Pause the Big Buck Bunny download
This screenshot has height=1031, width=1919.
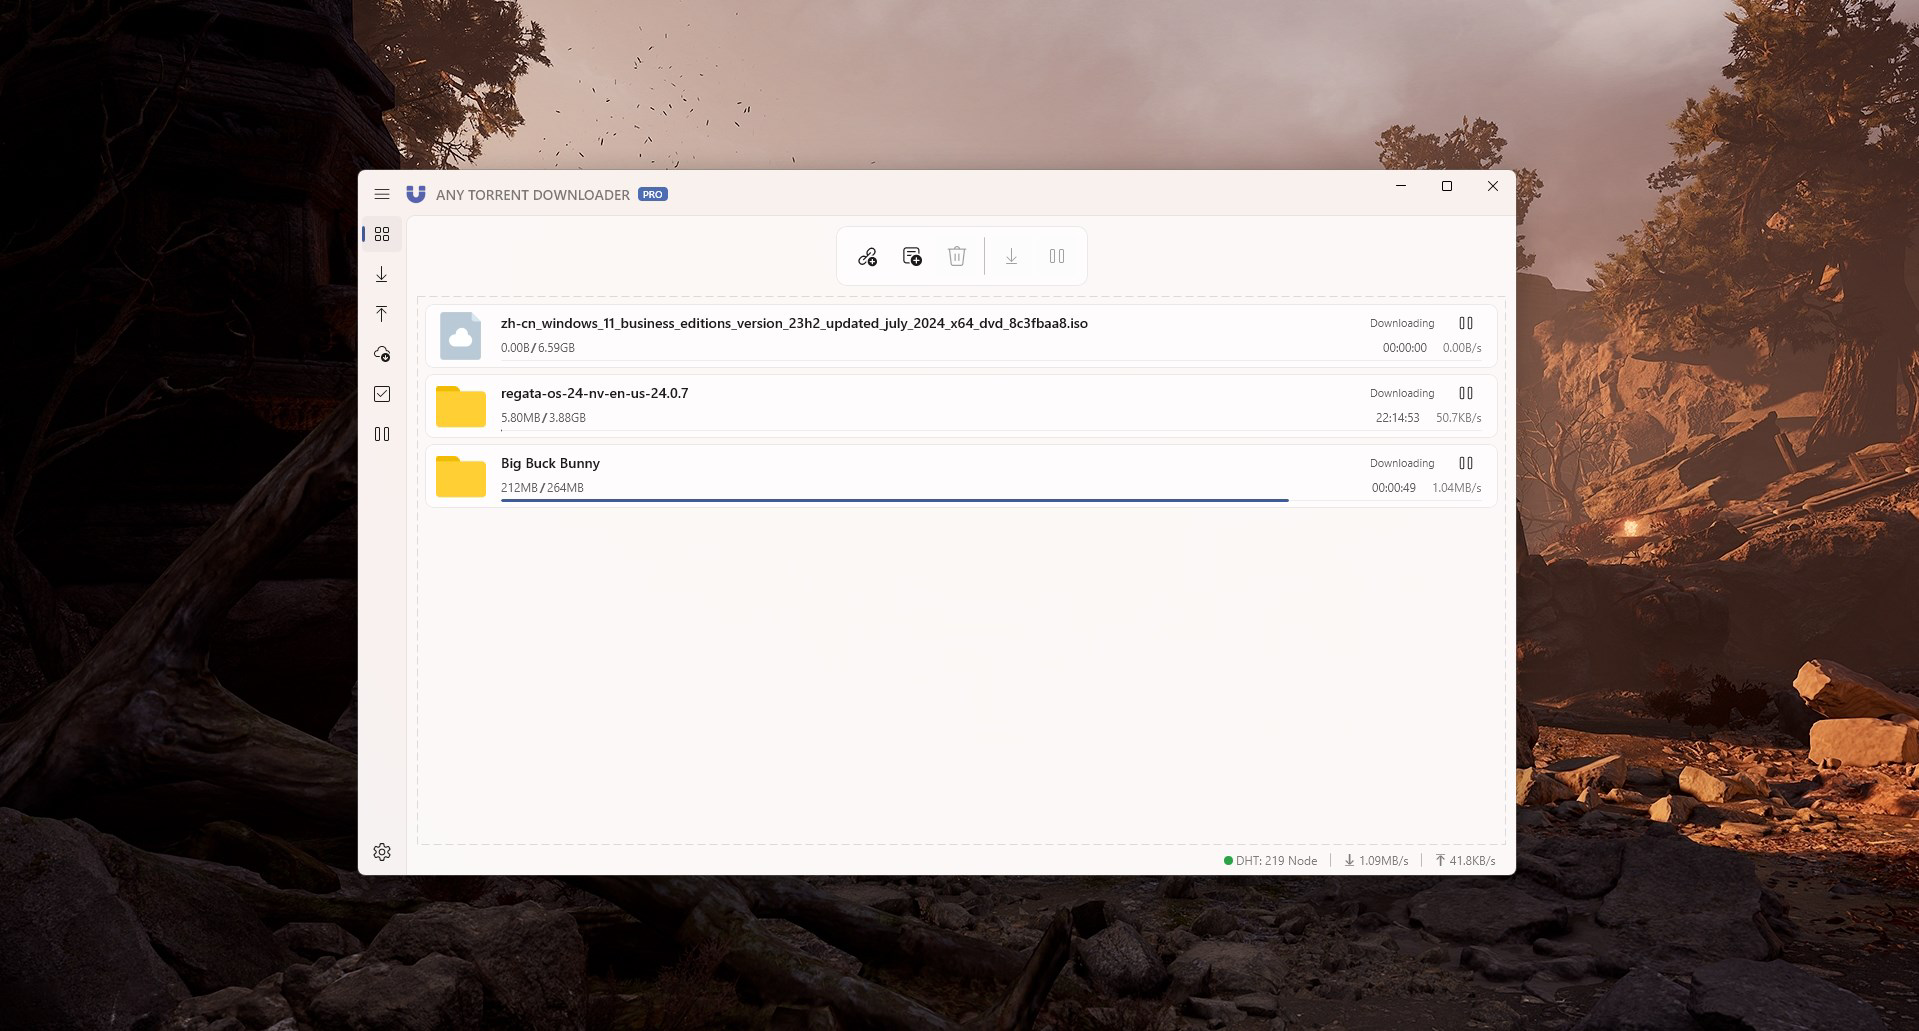1466,463
